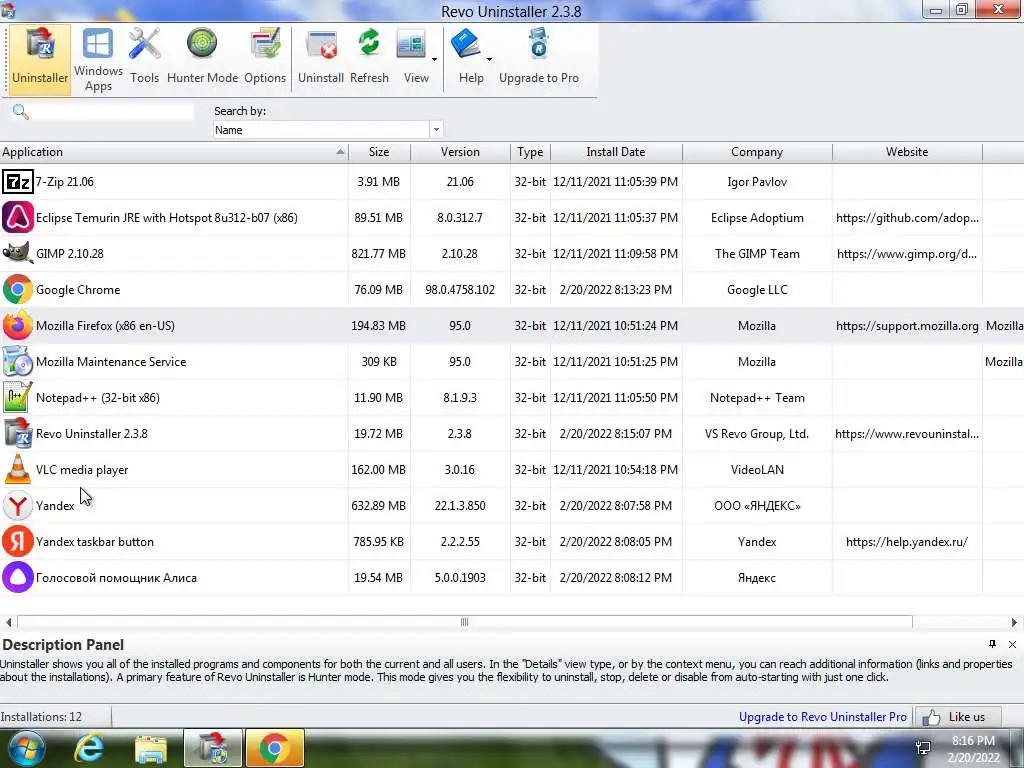Select the Uninstaller toolbar icon
This screenshot has height=768, width=1024.
(40, 59)
